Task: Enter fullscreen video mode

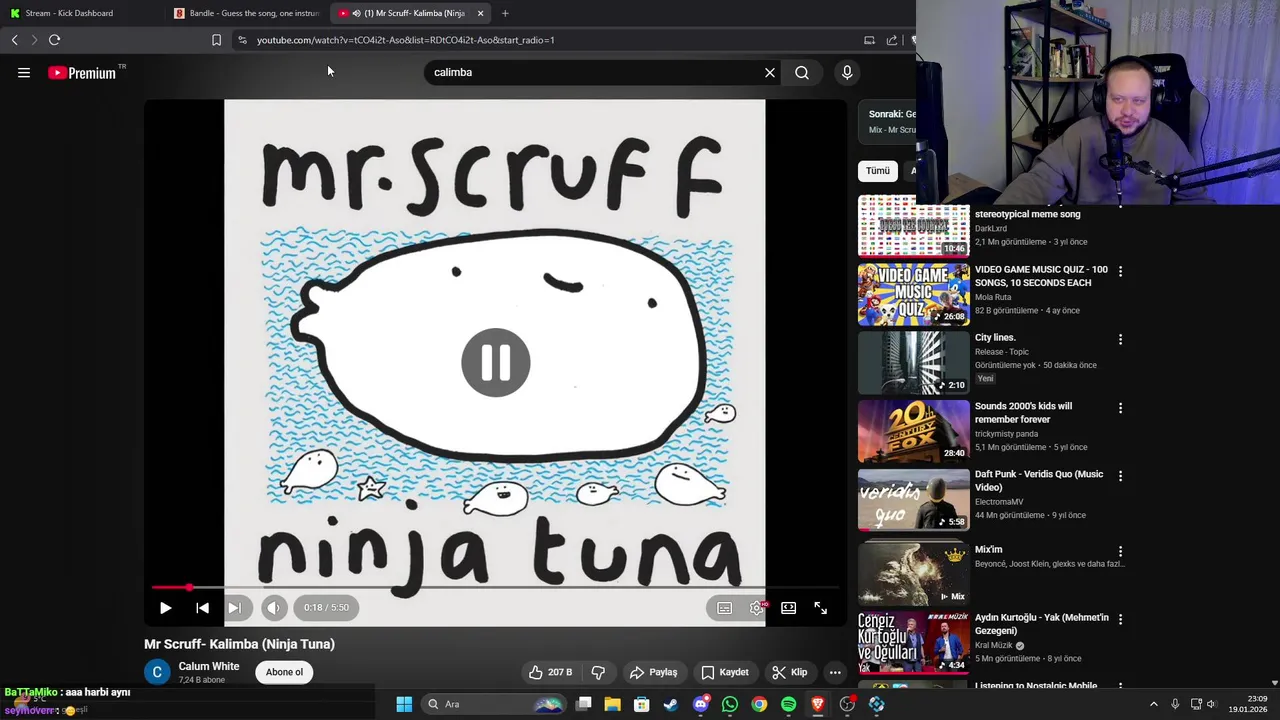Action: 821,607
